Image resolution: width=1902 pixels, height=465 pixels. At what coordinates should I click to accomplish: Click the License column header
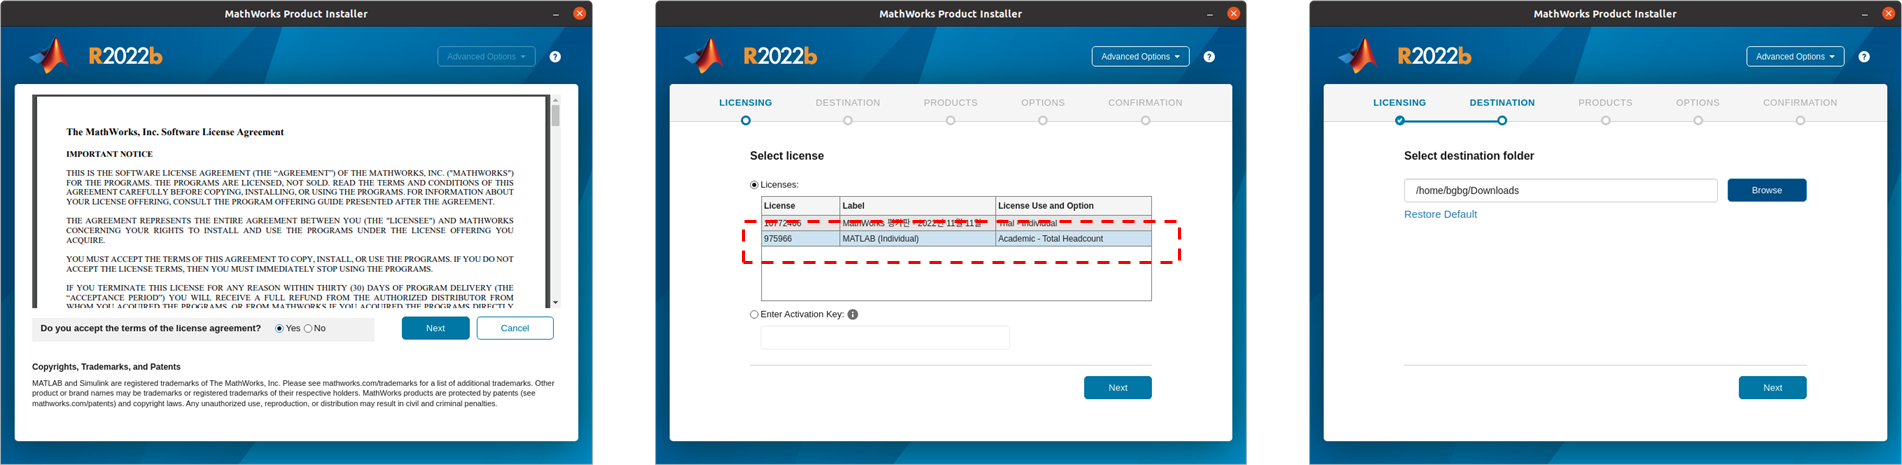801,206
